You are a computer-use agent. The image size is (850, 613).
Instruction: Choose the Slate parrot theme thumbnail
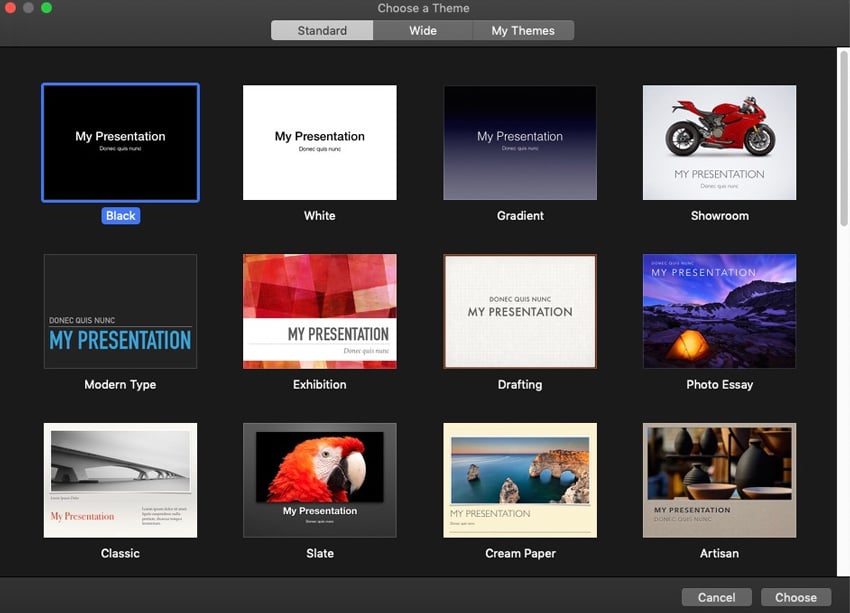point(320,480)
